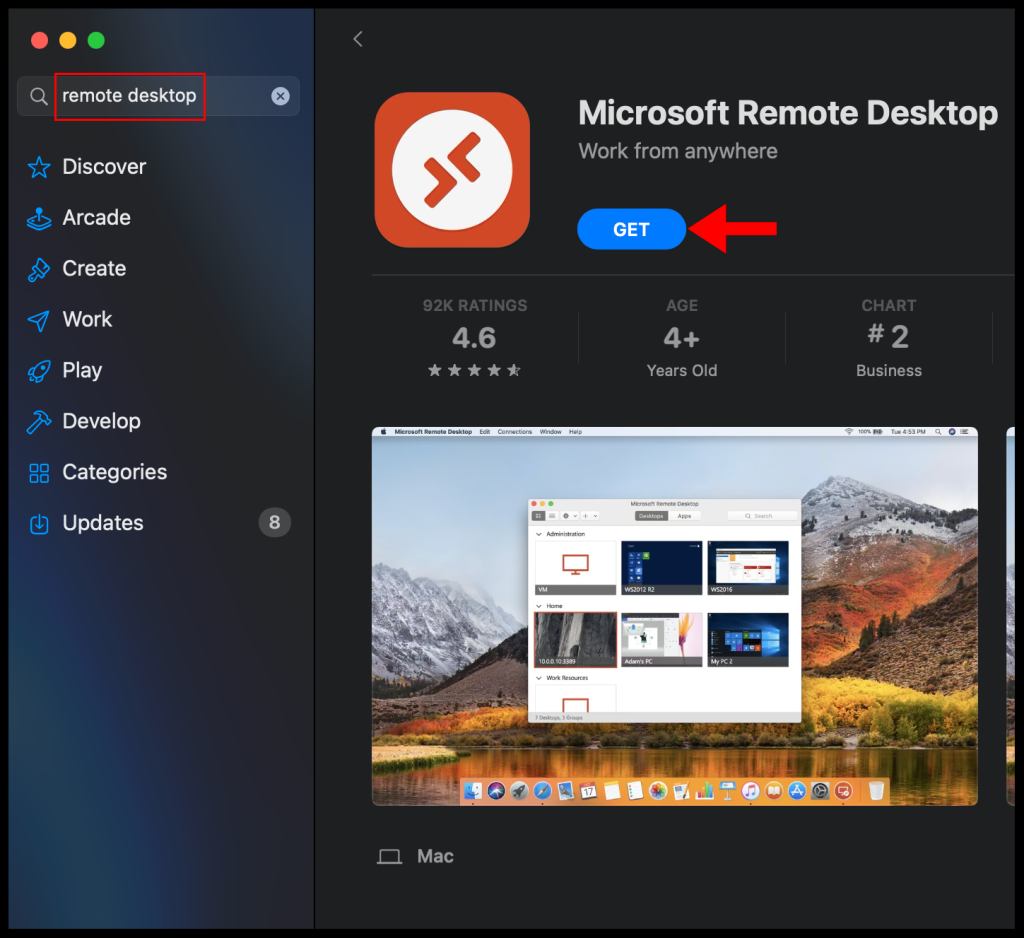Open the Create category

(93, 269)
